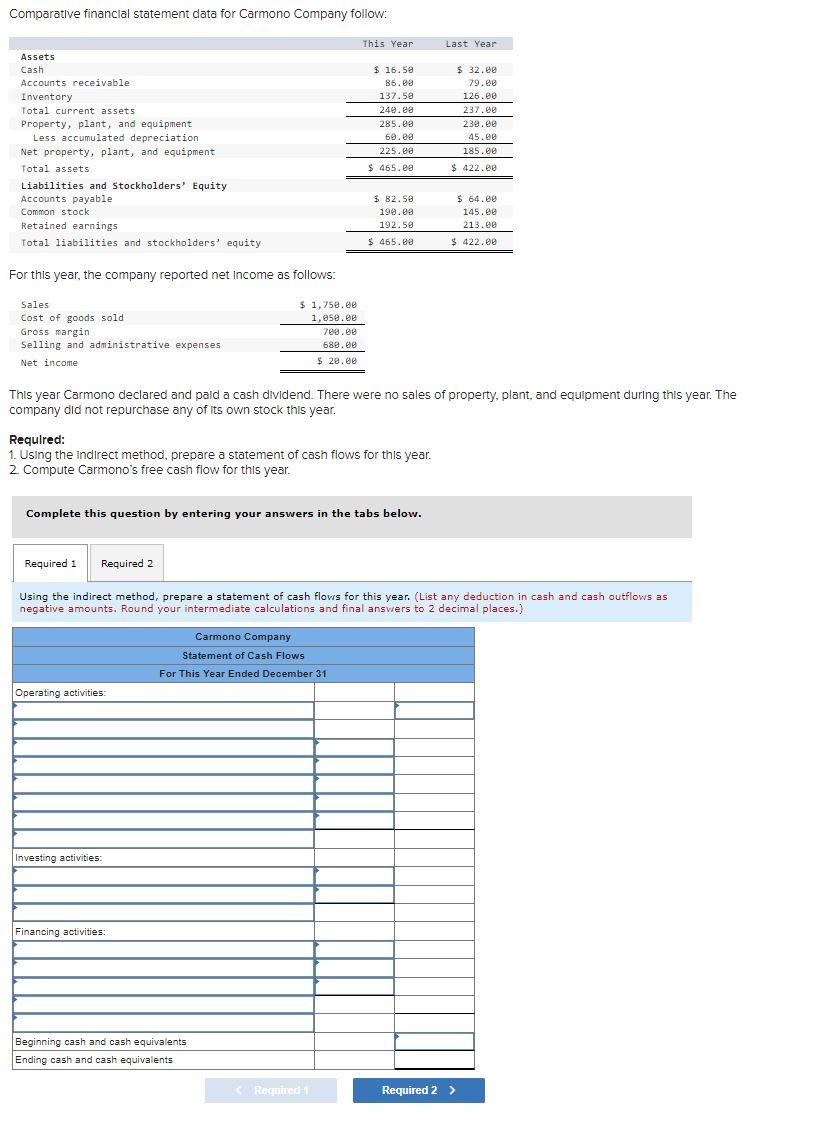Click the inner amount field in the second Financing row

[355, 965]
